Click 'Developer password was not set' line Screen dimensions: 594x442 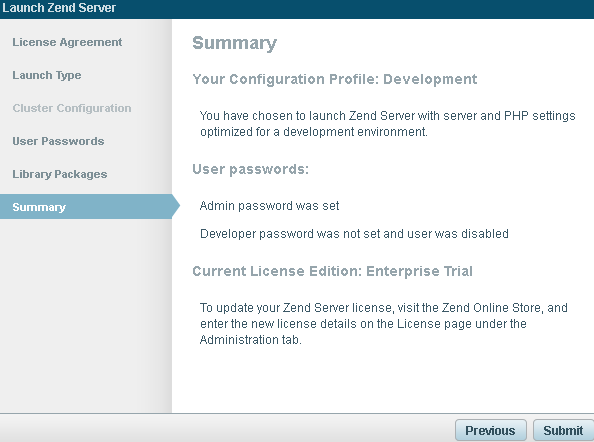pyautogui.click(x=354, y=234)
